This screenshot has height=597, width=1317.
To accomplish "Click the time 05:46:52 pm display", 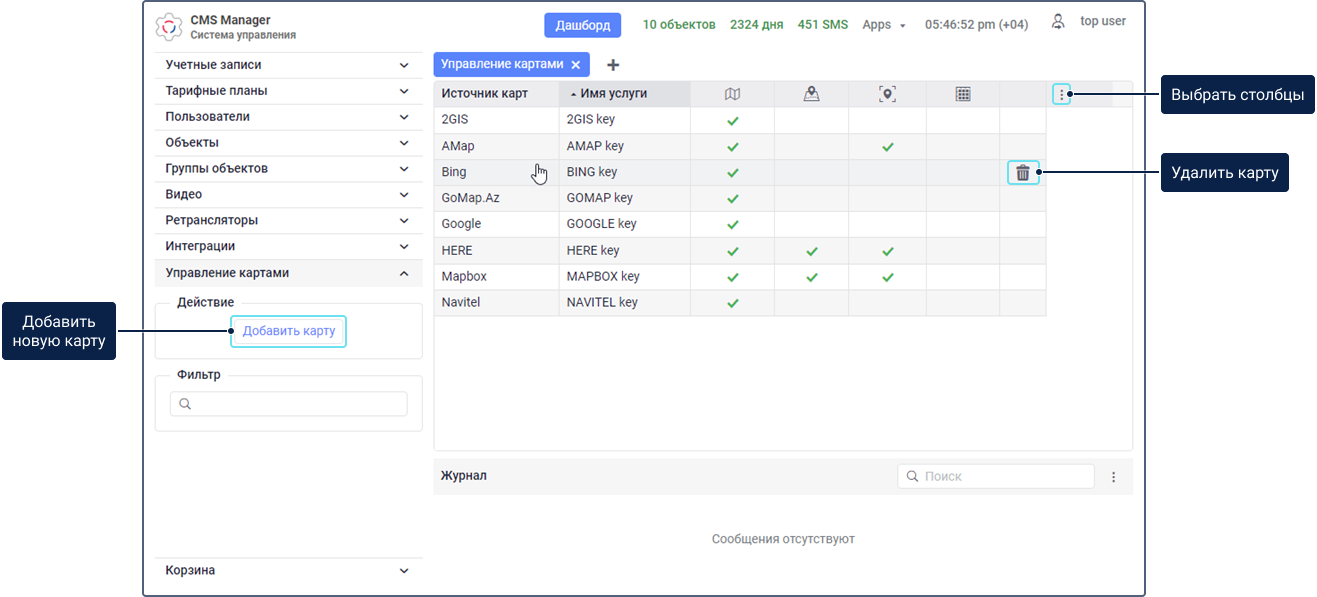I will point(976,25).
